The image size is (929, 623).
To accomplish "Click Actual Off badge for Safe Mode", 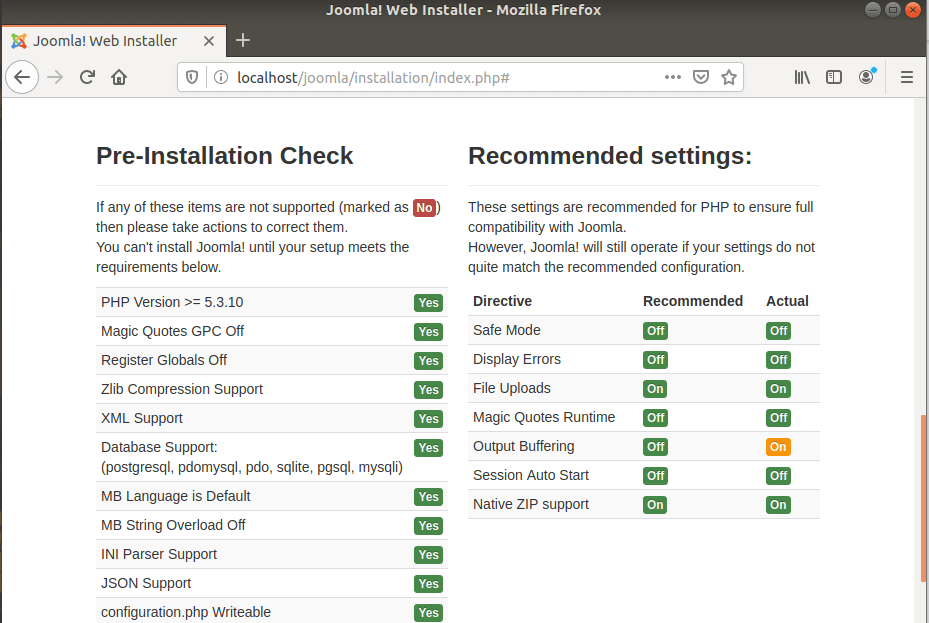I will pos(778,330).
